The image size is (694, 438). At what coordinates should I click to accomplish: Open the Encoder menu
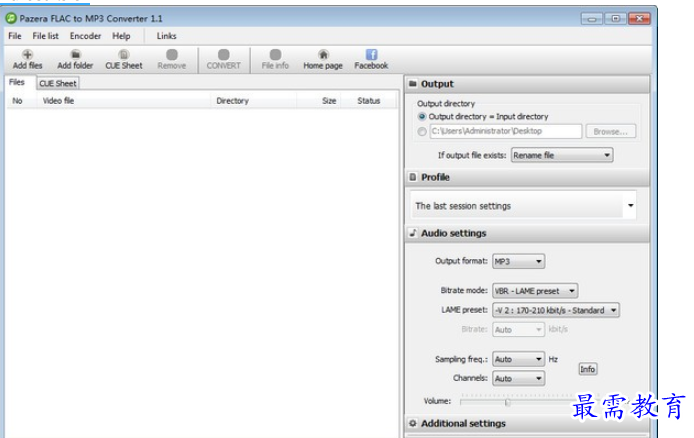[x=85, y=36]
